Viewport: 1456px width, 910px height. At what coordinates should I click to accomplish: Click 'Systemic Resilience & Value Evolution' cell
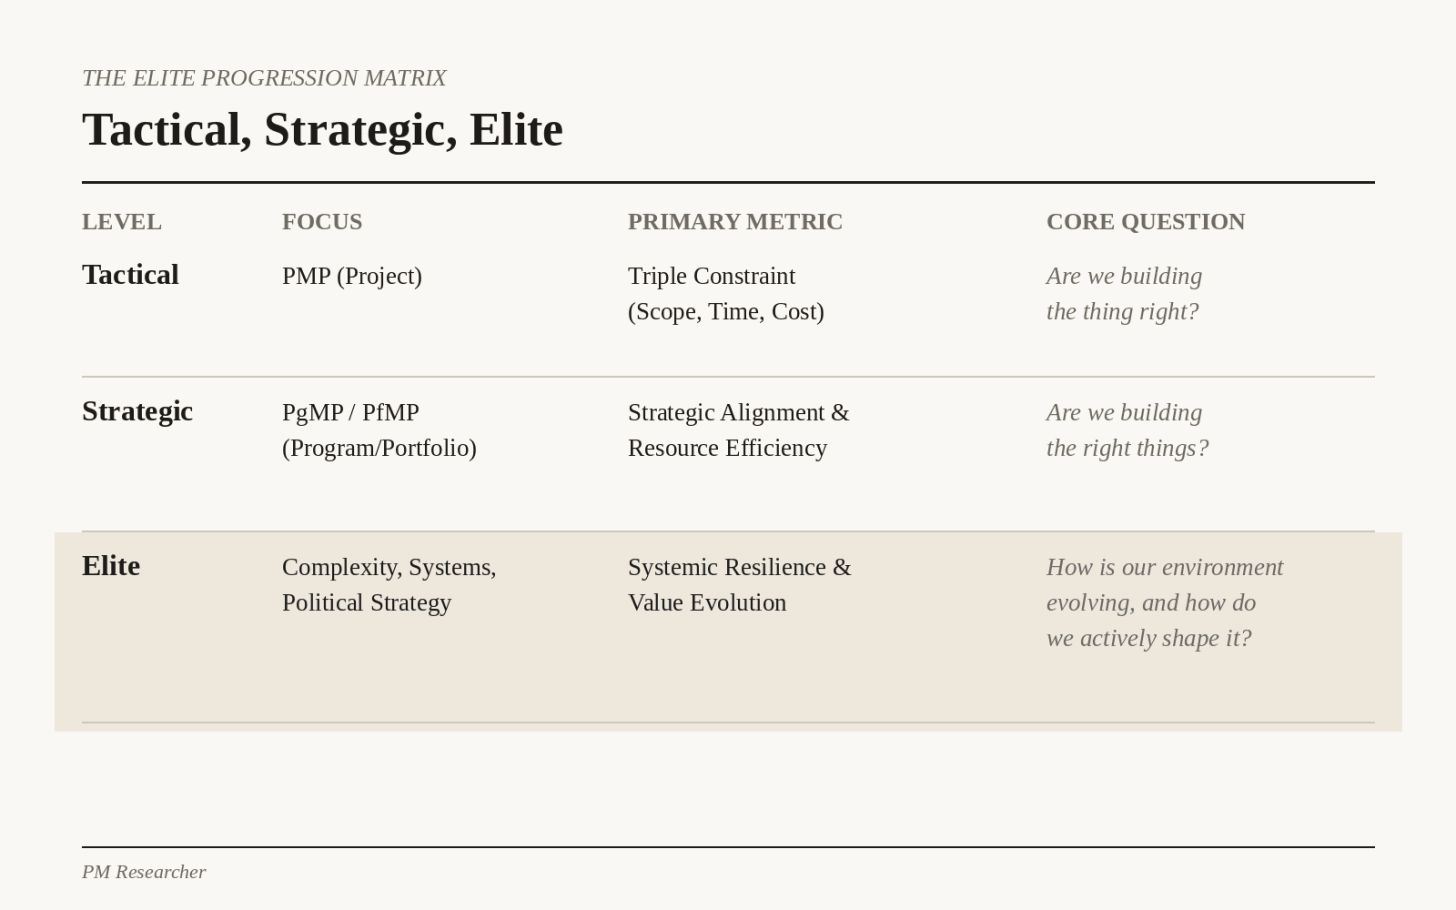tap(739, 585)
